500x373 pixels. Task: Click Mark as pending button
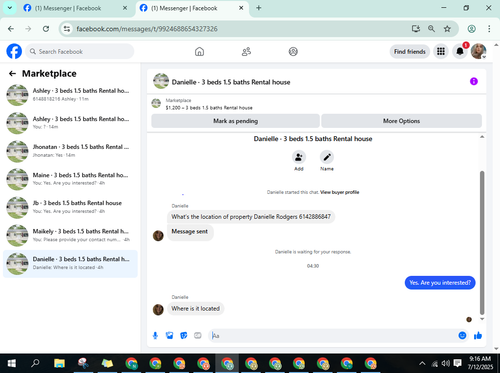pyautogui.click(x=235, y=121)
